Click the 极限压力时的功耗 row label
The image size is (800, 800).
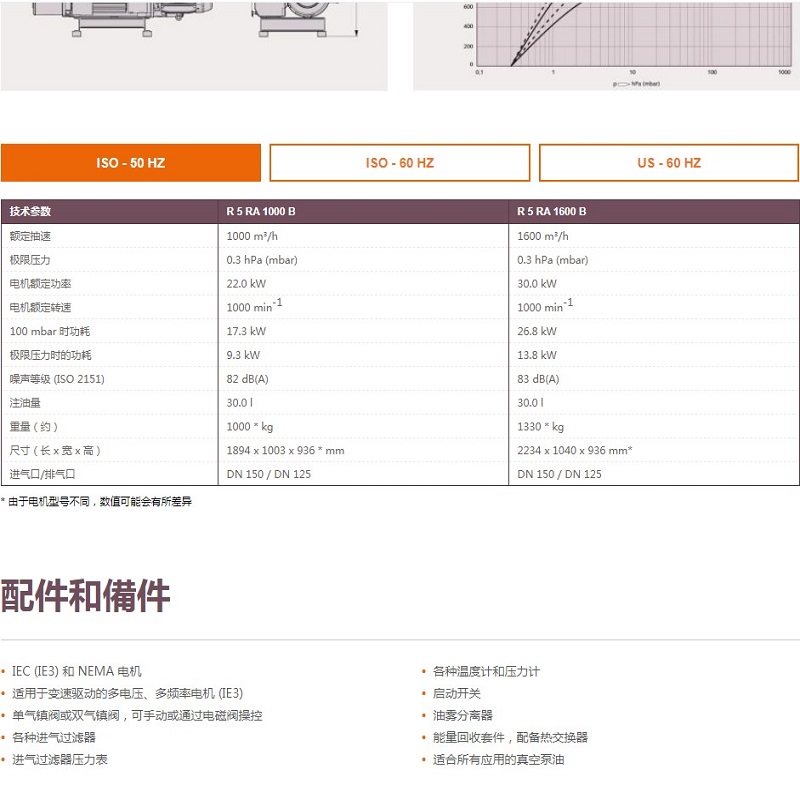51,355
